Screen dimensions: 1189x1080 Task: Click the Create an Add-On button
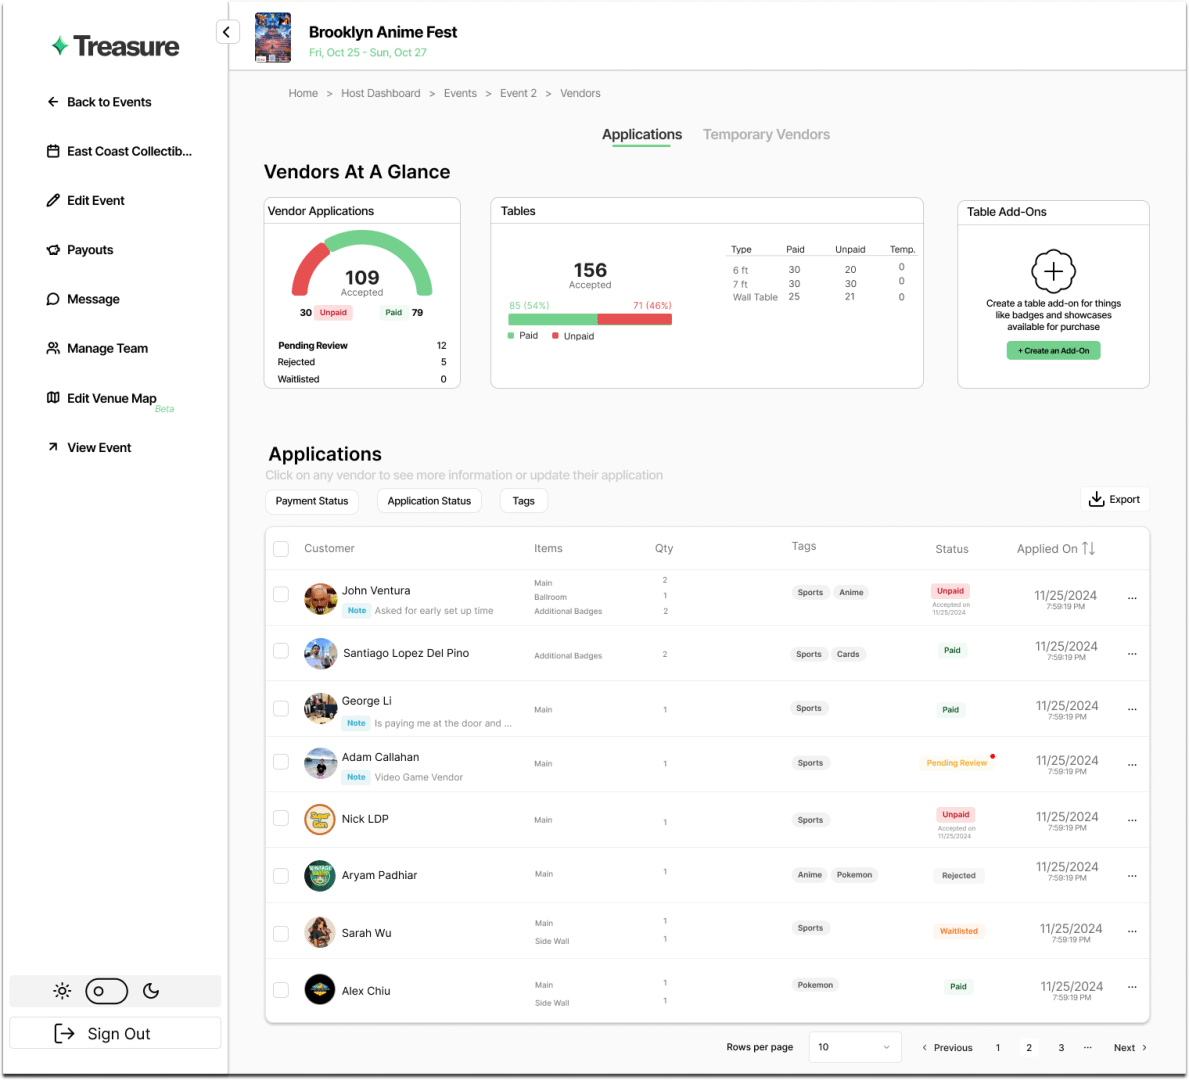coord(1053,350)
